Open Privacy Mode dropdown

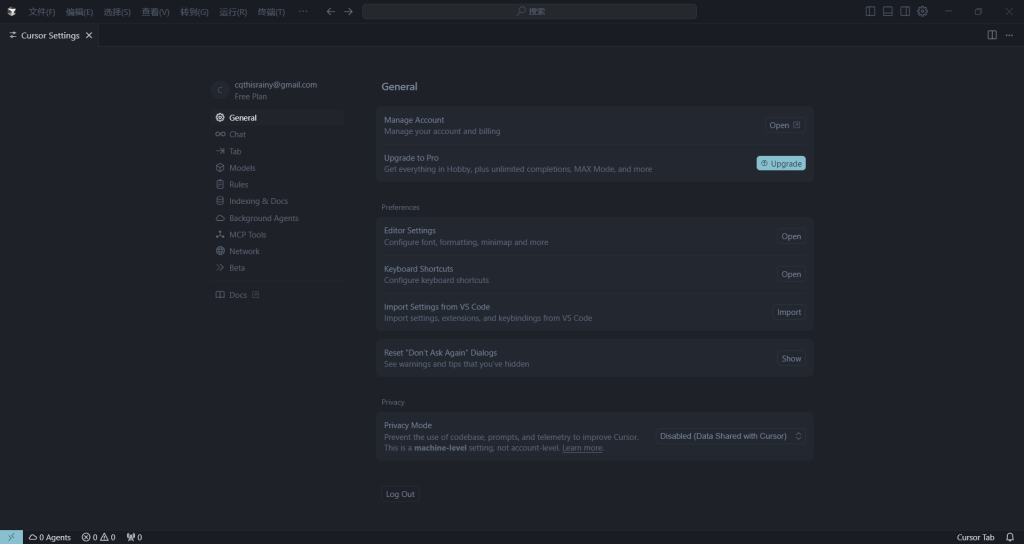tap(730, 436)
